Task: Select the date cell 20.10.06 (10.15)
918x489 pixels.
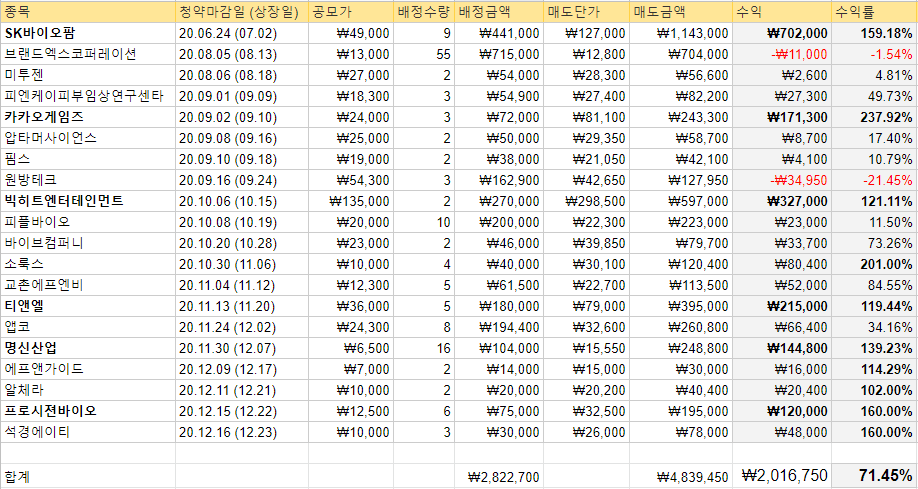Action: pos(242,201)
